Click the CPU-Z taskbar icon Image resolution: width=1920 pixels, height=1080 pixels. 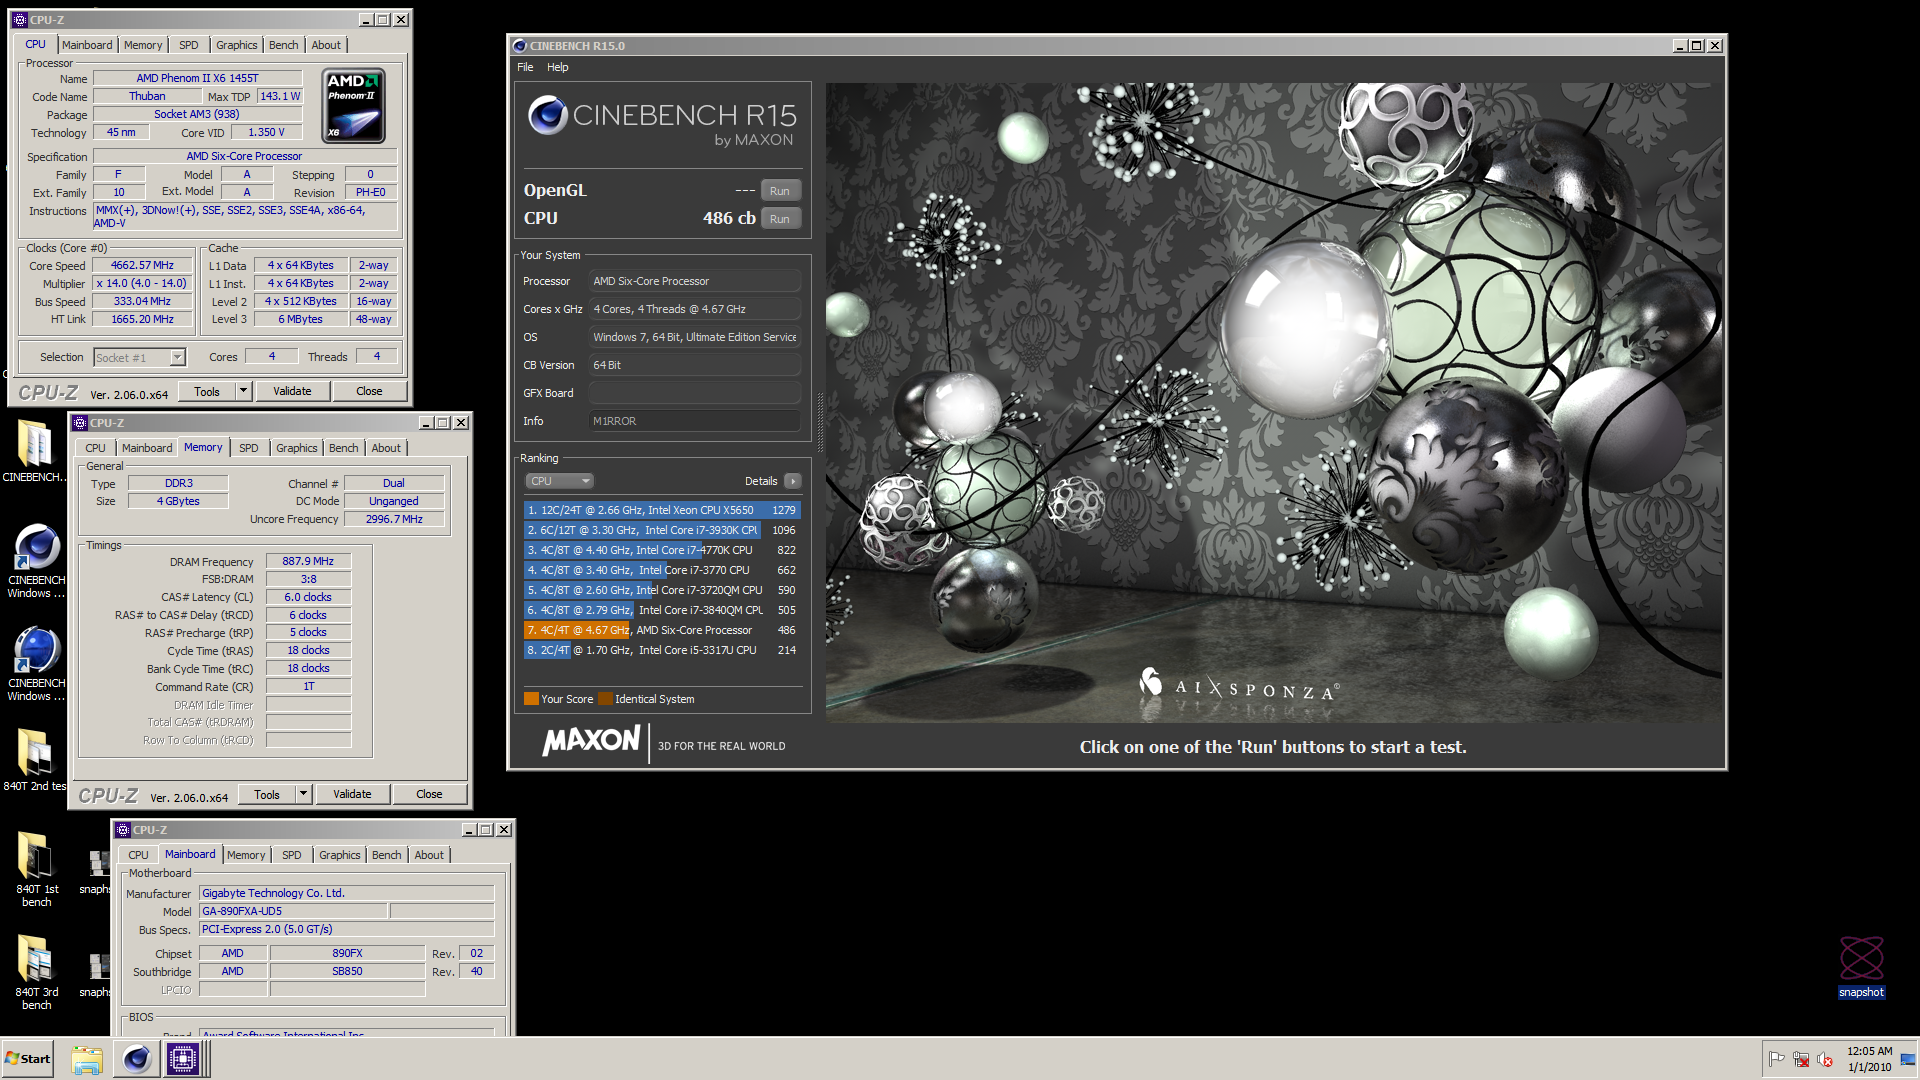point(183,1059)
